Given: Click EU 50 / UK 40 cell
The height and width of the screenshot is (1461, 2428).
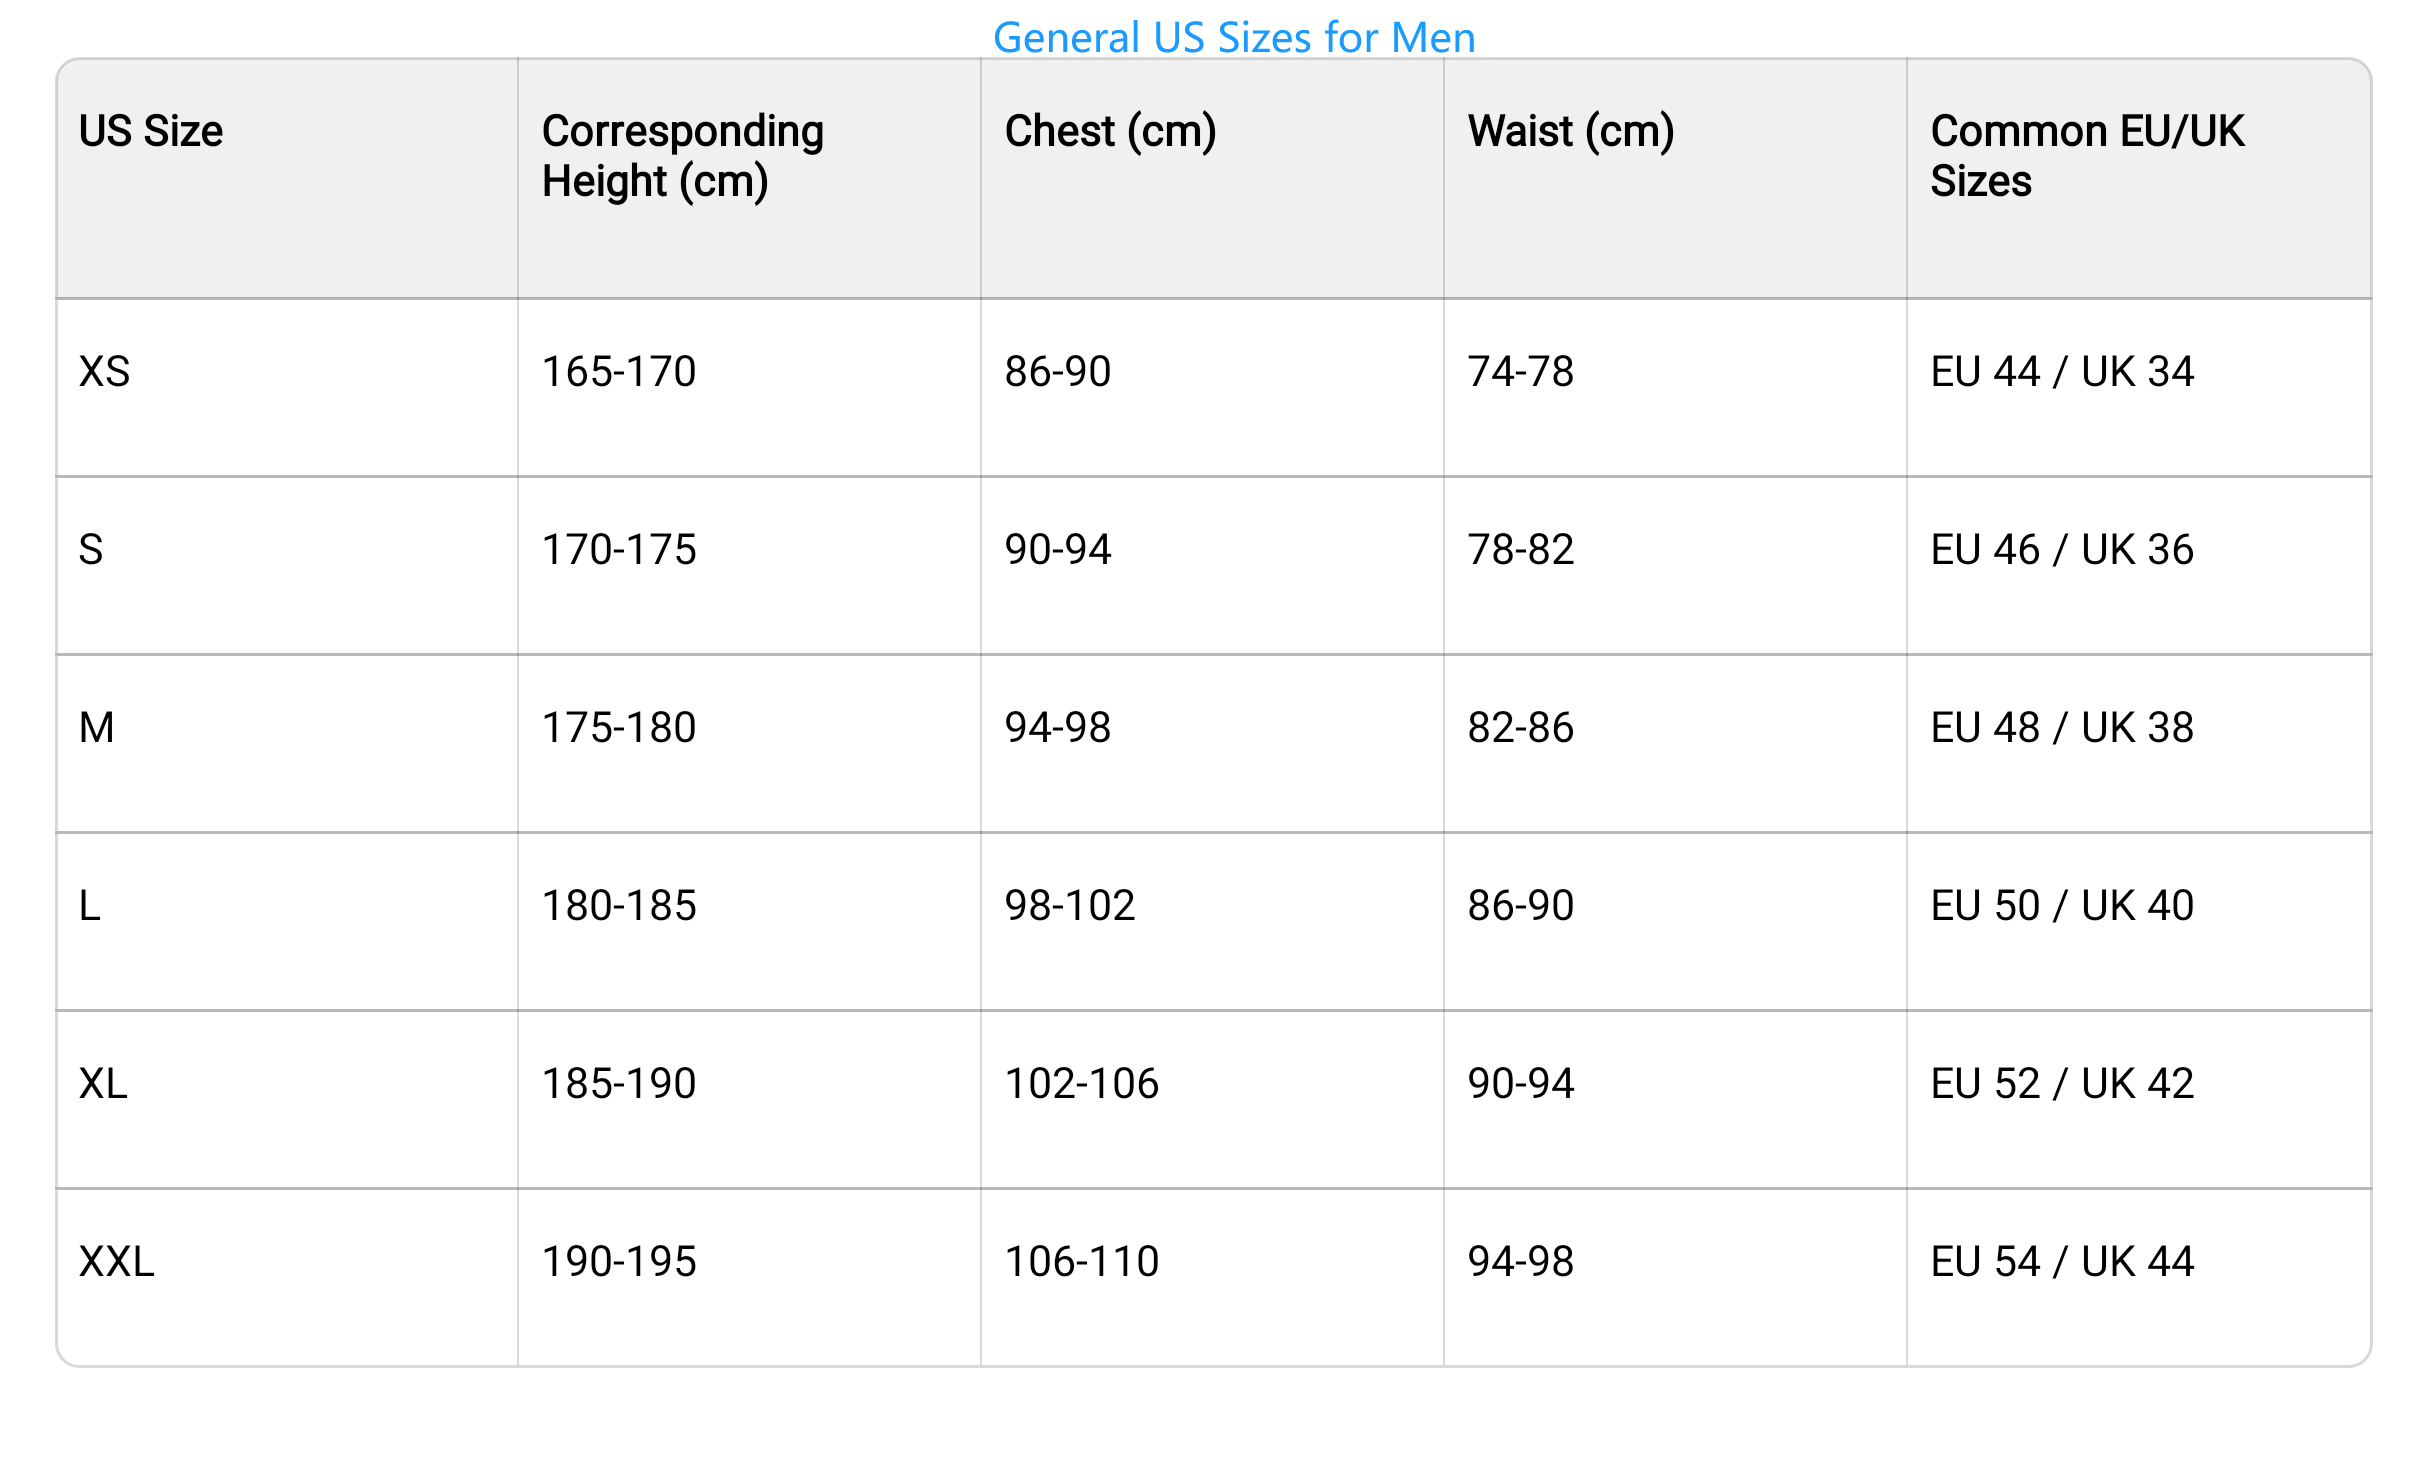Looking at the screenshot, I should (2139, 922).
